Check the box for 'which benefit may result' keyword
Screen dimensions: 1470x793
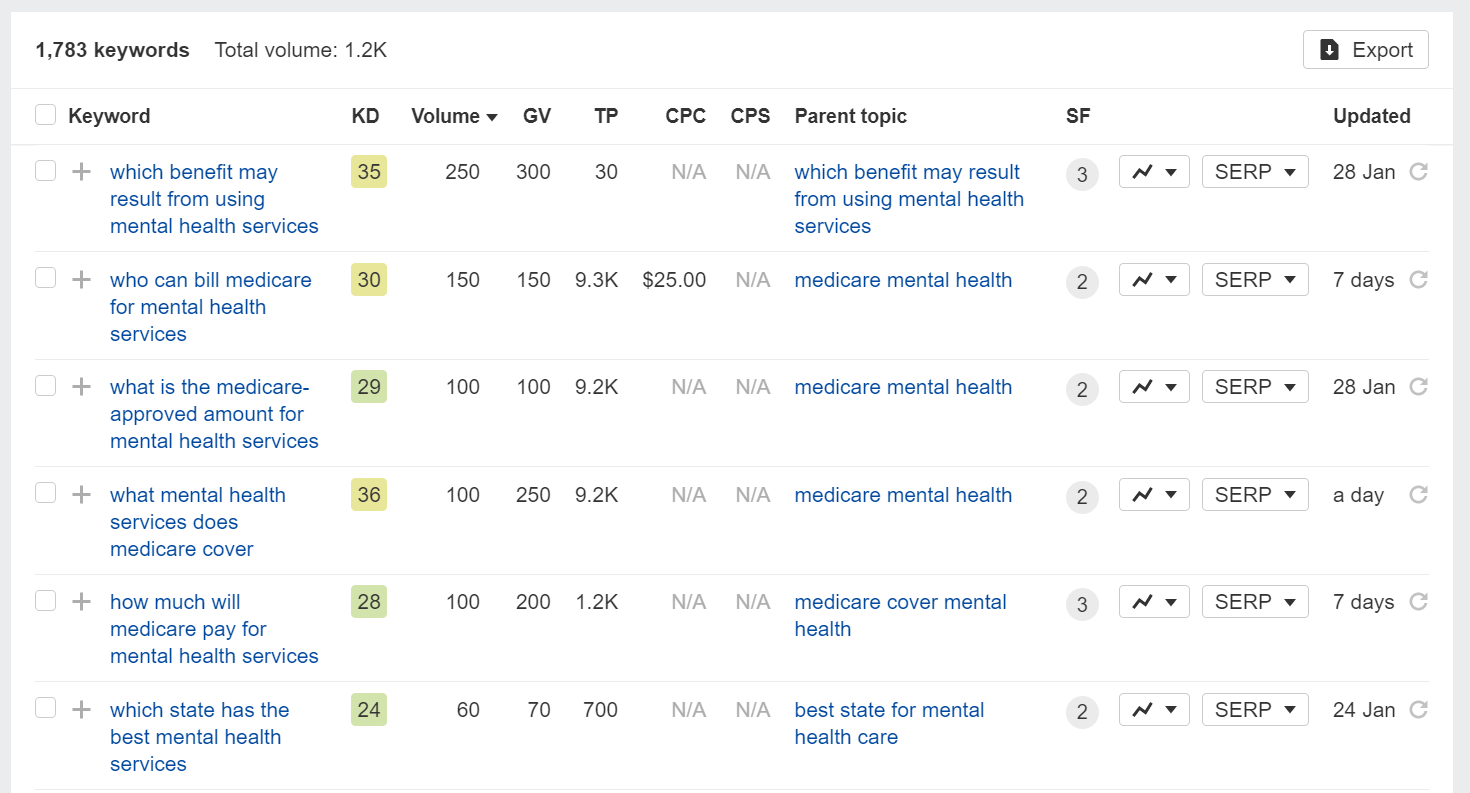pyautogui.click(x=45, y=171)
